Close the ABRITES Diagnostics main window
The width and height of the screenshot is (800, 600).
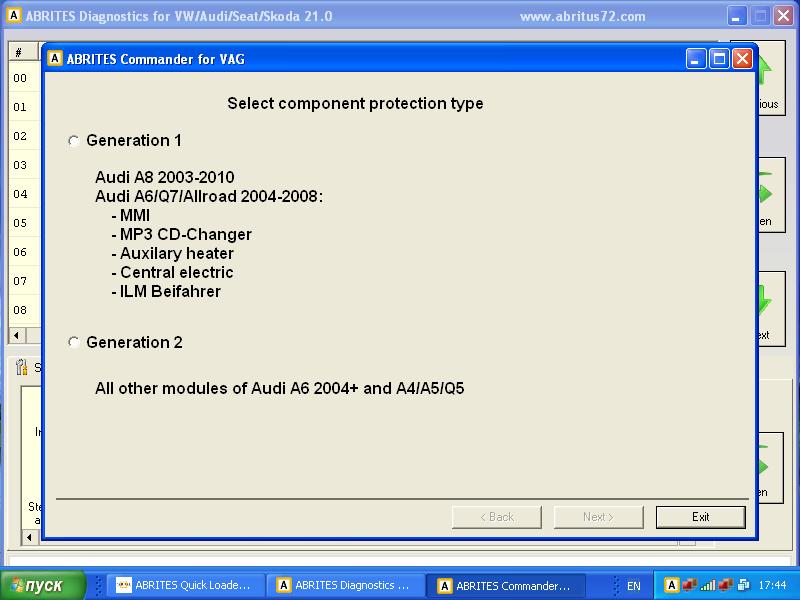(x=783, y=16)
